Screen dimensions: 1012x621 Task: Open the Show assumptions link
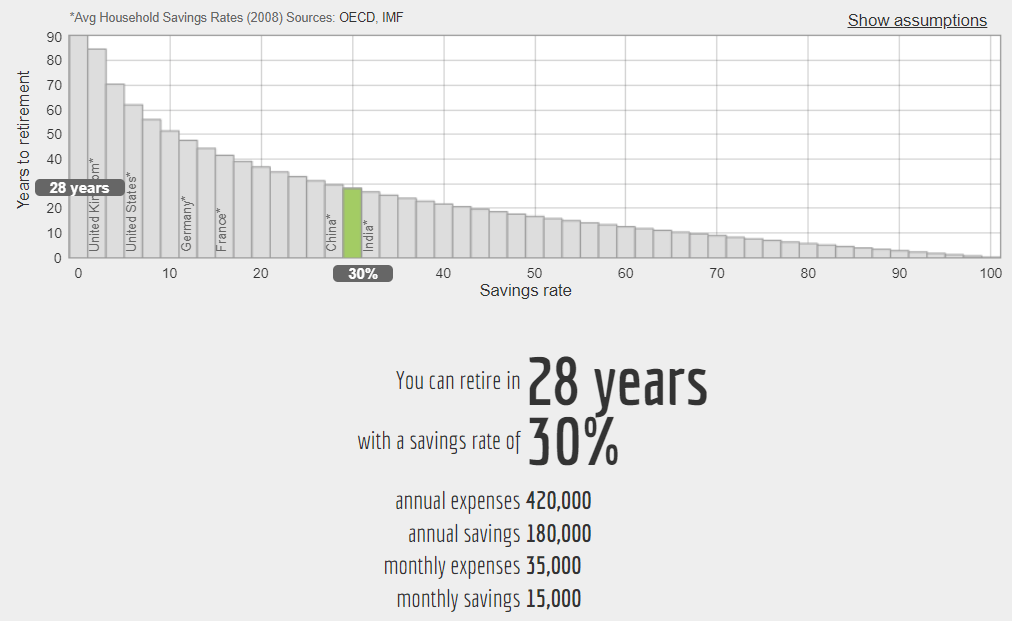[916, 21]
